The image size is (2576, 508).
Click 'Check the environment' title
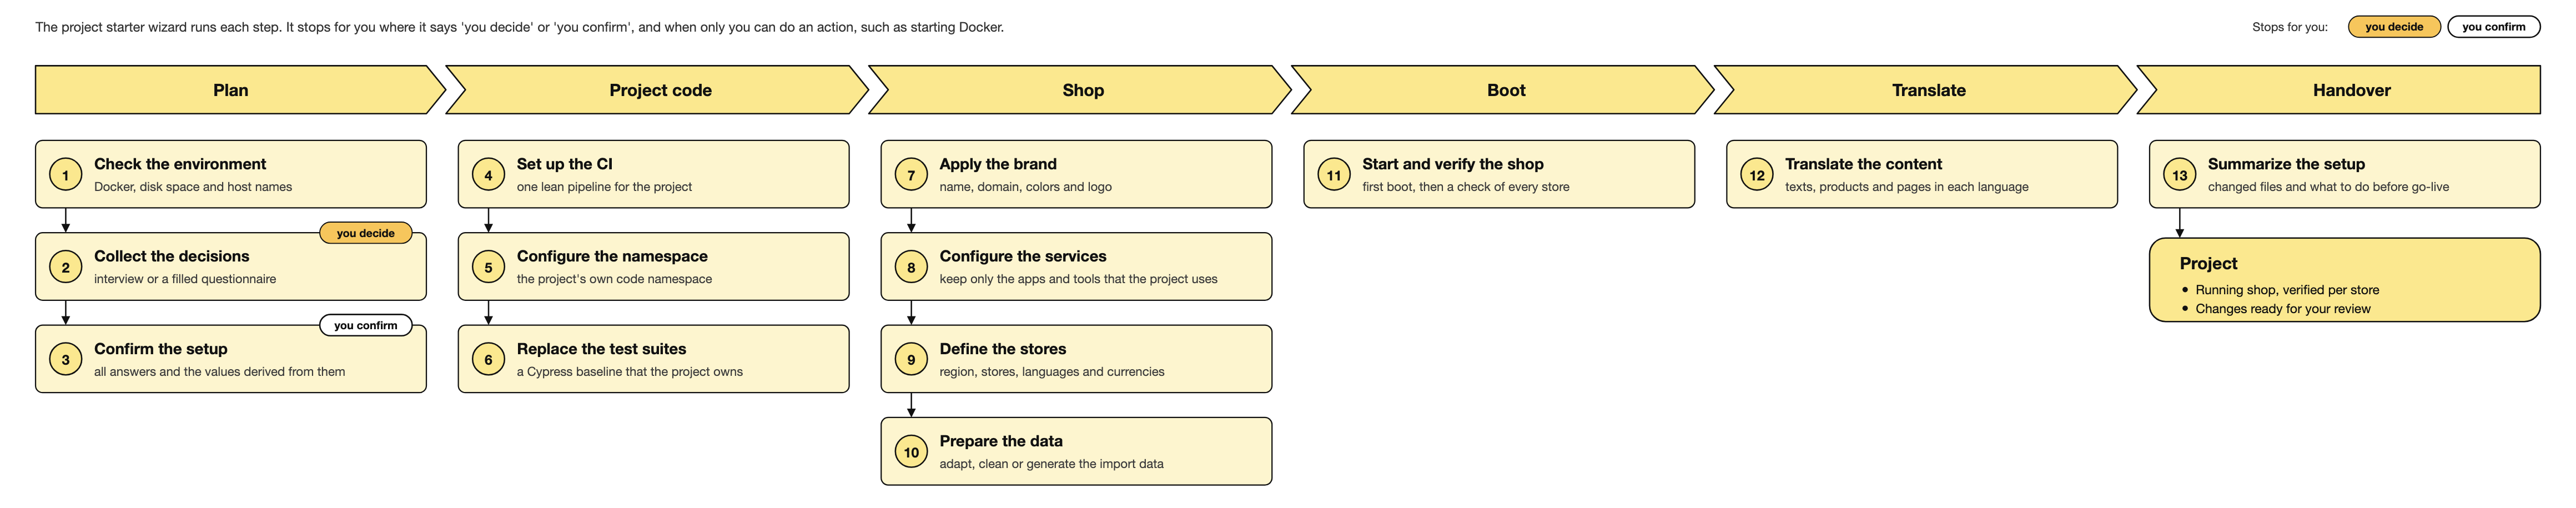click(180, 164)
